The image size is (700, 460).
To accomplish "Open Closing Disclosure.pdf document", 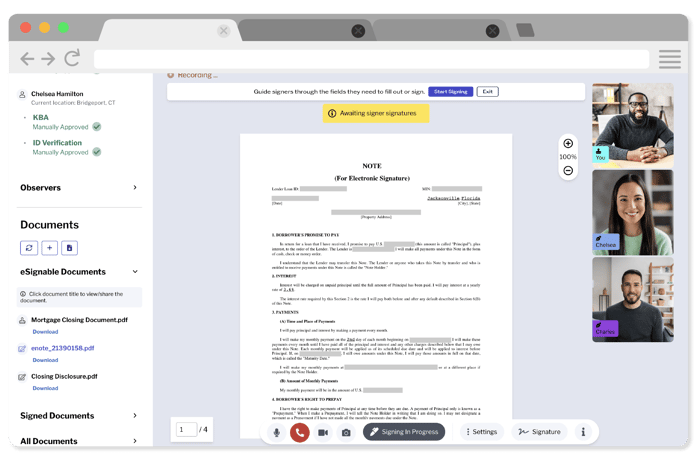I will coord(64,376).
